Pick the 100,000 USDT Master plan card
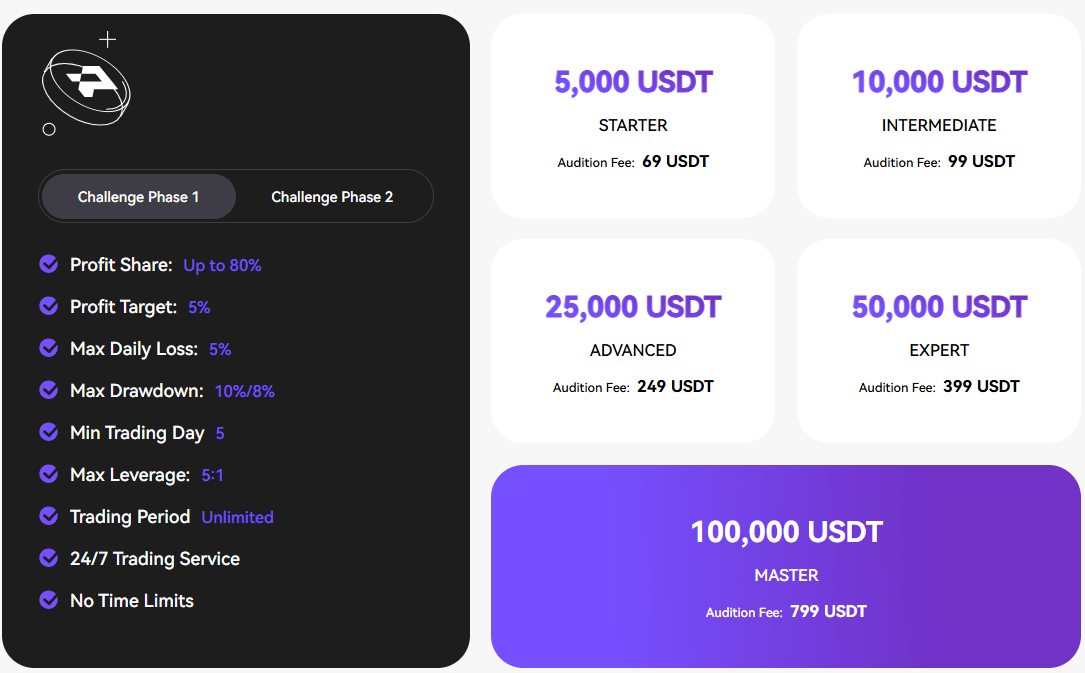1085x673 pixels. (x=786, y=566)
